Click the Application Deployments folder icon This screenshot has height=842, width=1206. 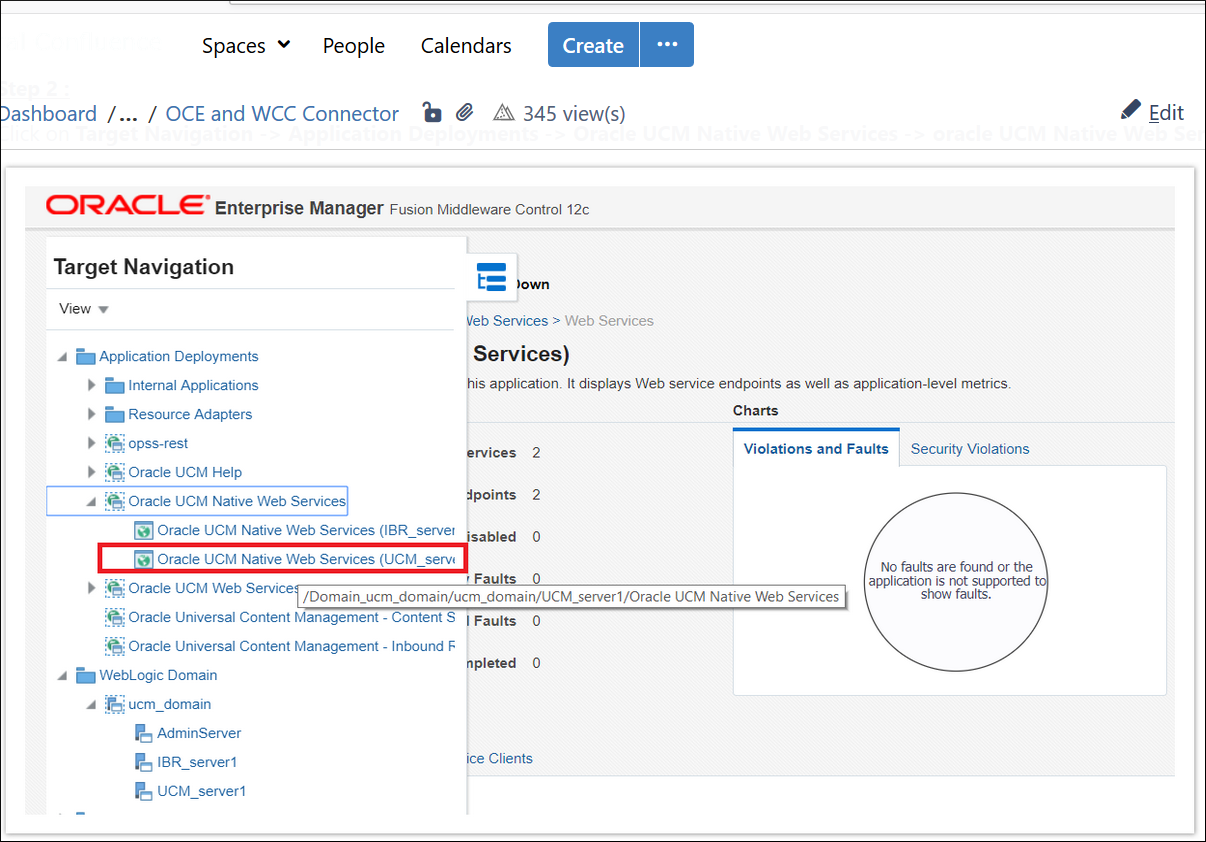86,357
